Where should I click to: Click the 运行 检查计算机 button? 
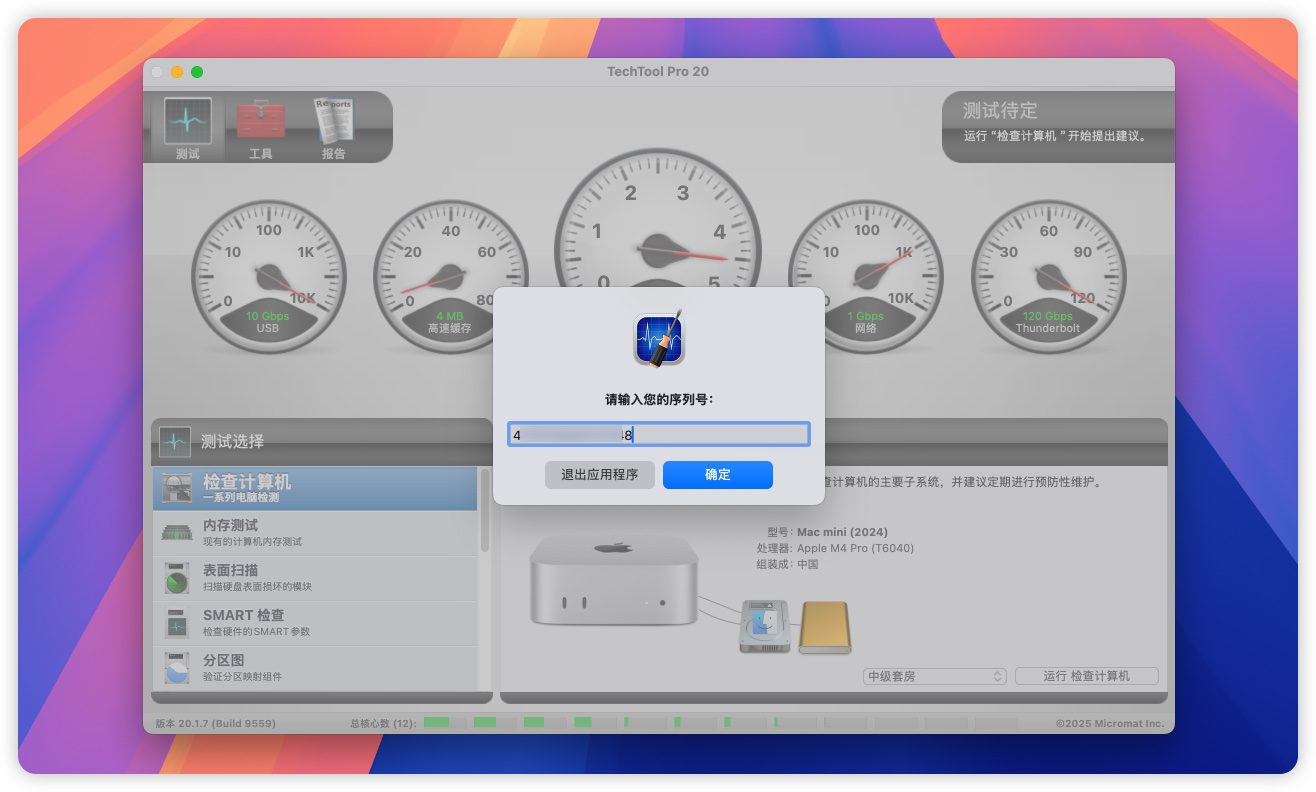1086,676
